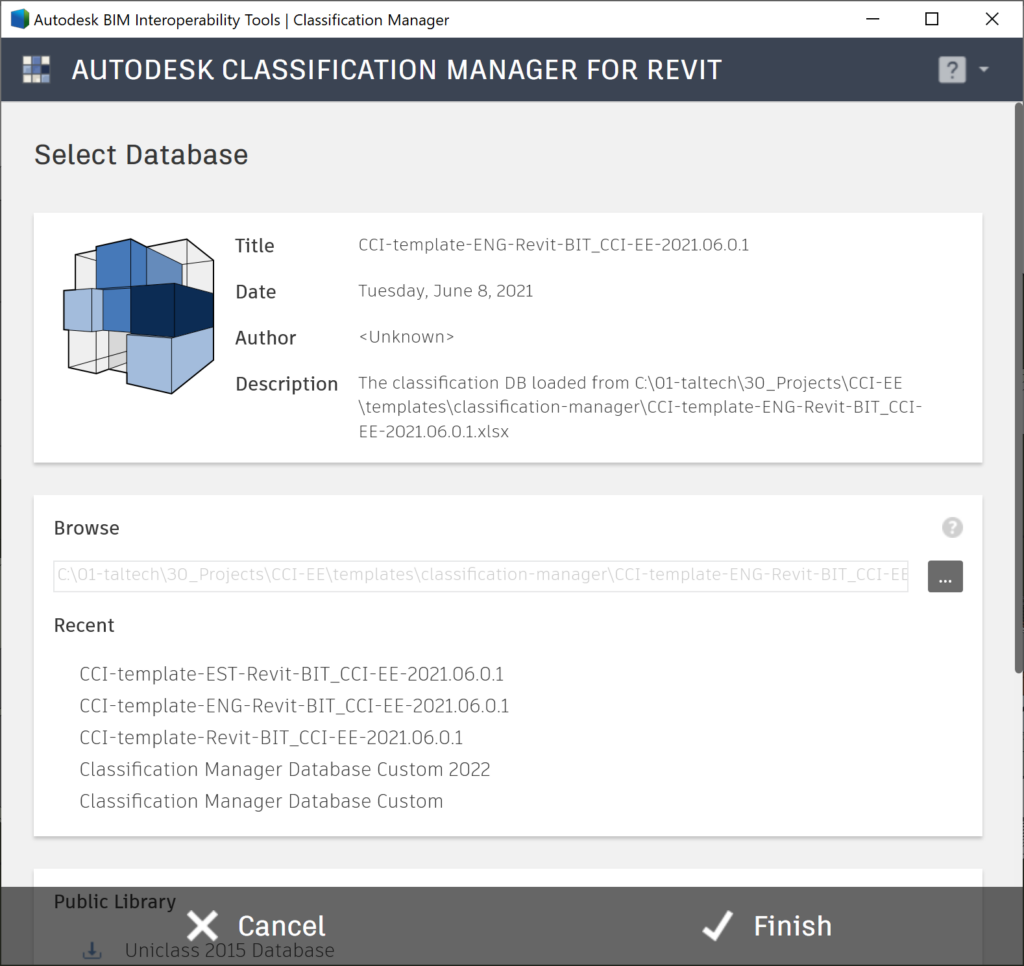Image resolution: width=1024 pixels, height=966 pixels.
Task: Select recent CCI-template-ENG-Revit-BIT_CCI-EE-2021.06.0.1
Action: pyautogui.click(x=294, y=705)
